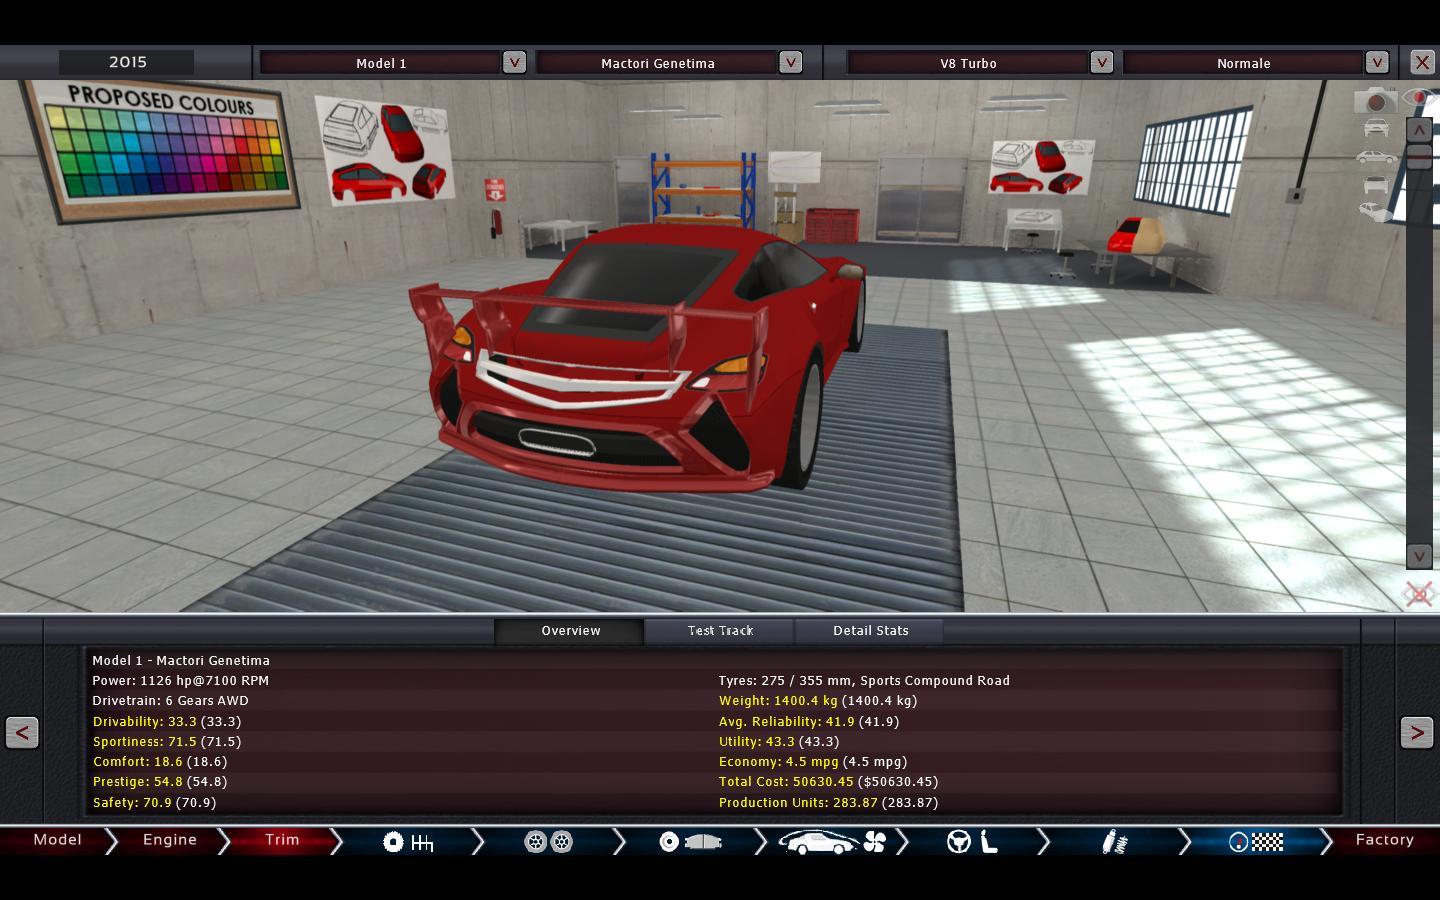The height and width of the screenshot is (900, 1440).
Task: Switch to rear view car icon
Action: coord(1376,185)
